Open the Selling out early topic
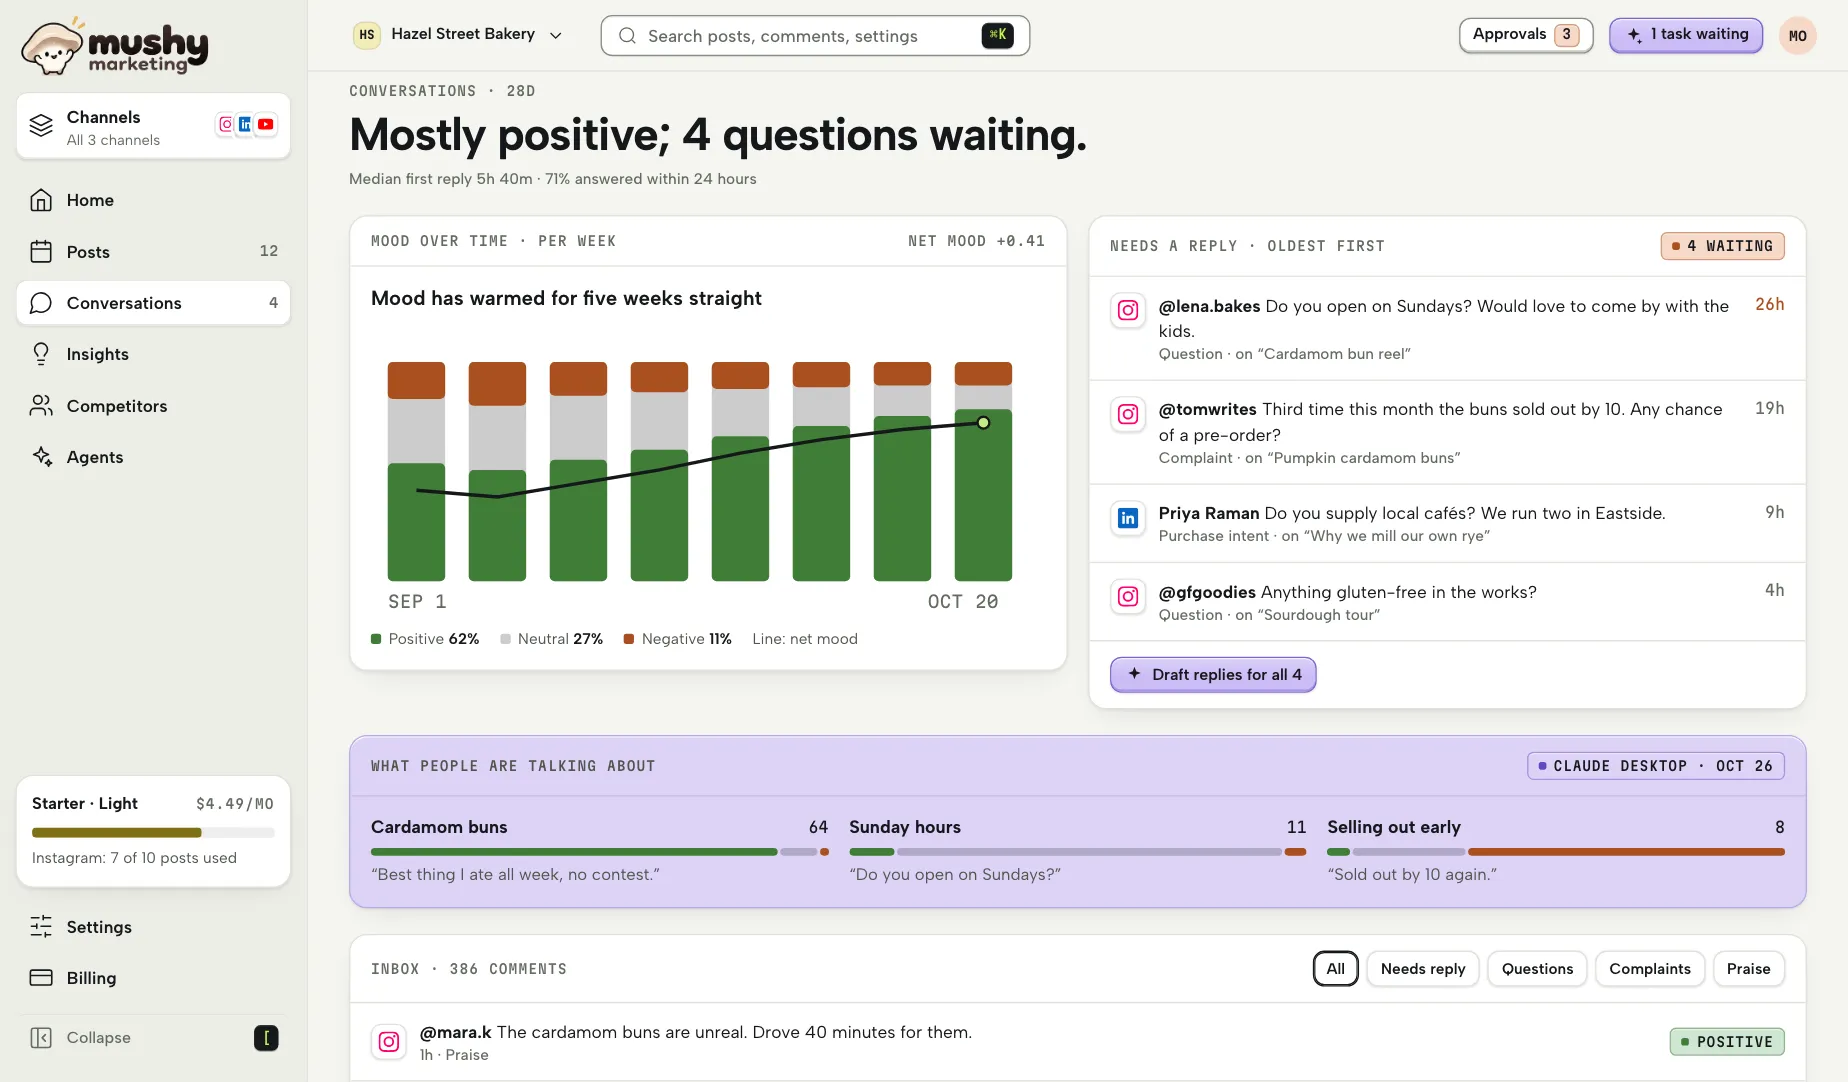The width and height of the screenshot is (1848, 1082). coord(1555,850)
